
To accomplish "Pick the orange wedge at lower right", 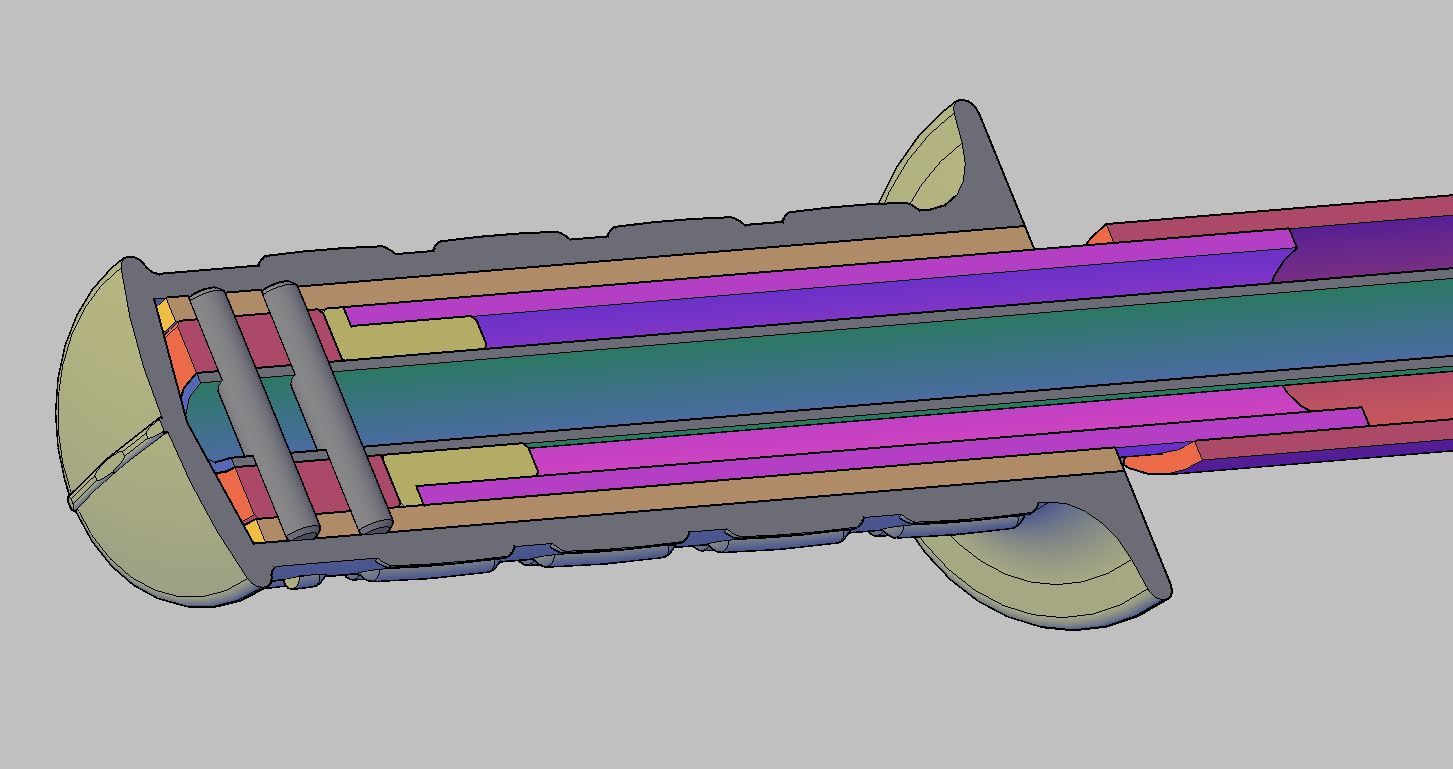I will coord(1160,458).
